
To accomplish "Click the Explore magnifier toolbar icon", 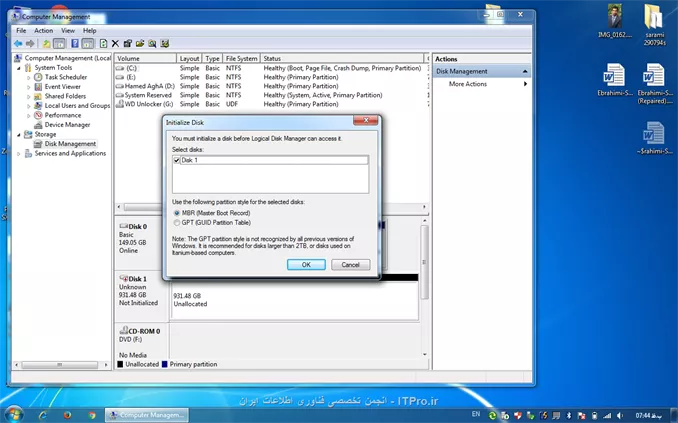I will click(152, 44).
